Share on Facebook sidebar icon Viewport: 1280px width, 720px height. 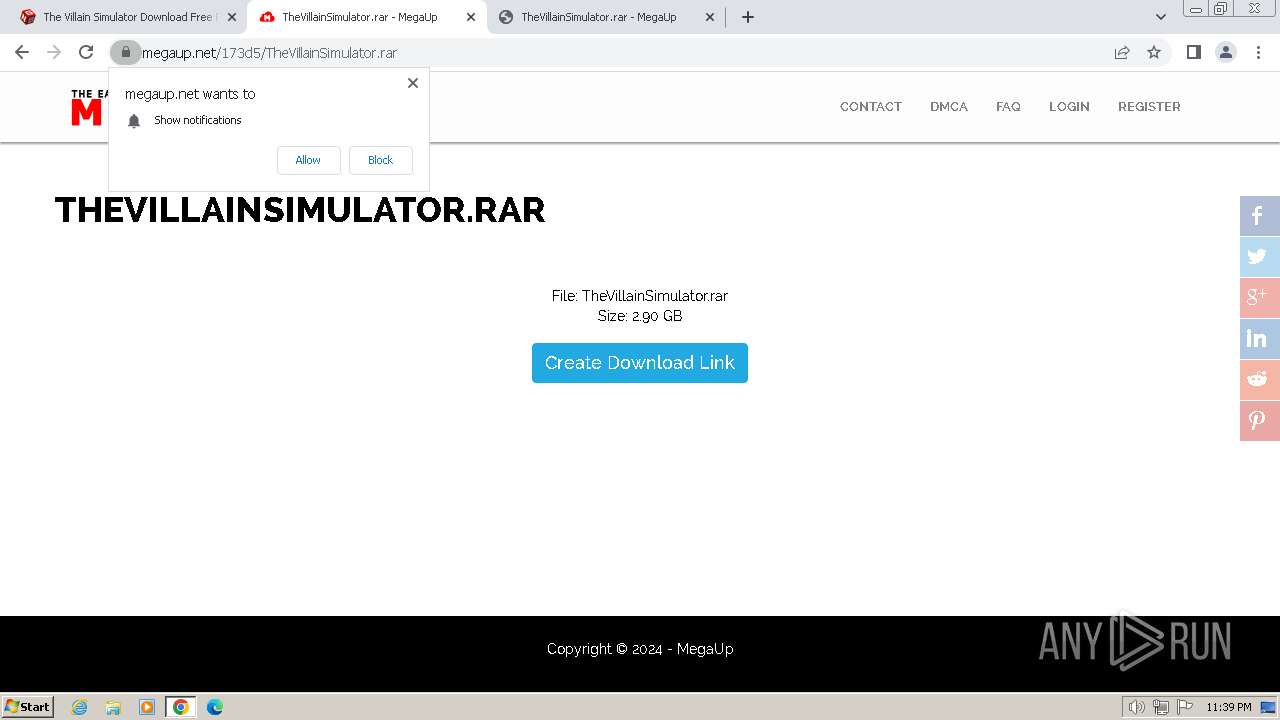pos(1258,216)
